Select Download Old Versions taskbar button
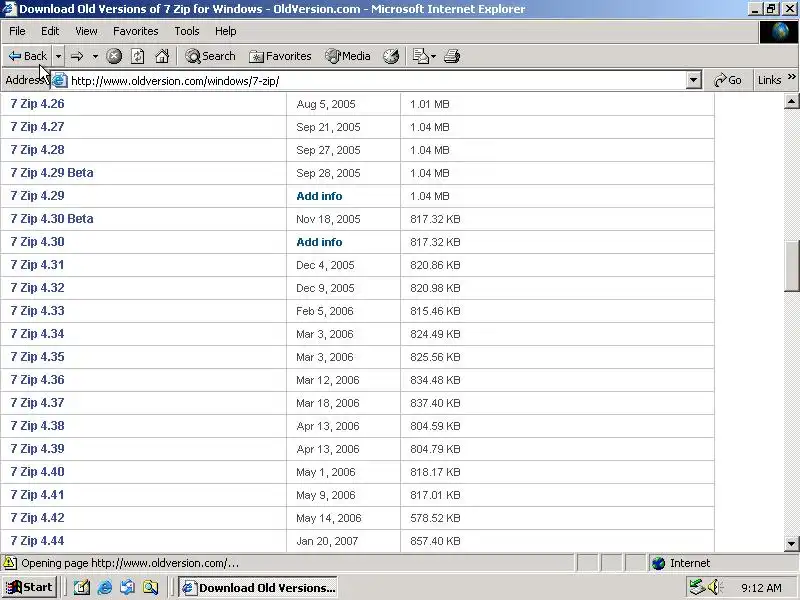The image size is (800, 600). pos(258,588)
